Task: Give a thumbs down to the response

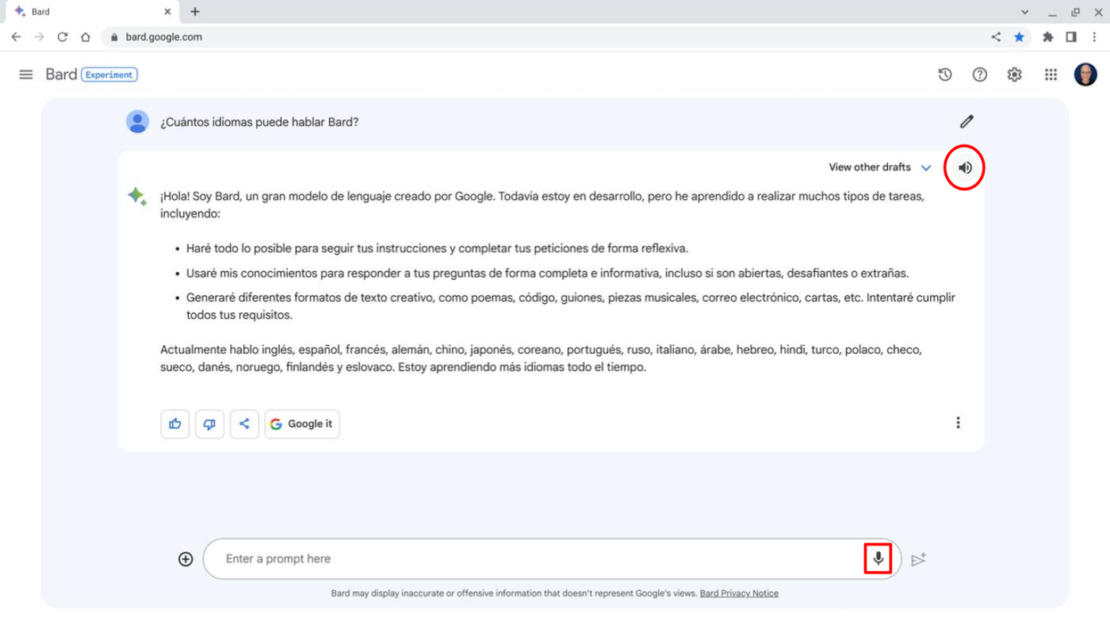Action: pyautogui.click(x=209, y=423)
